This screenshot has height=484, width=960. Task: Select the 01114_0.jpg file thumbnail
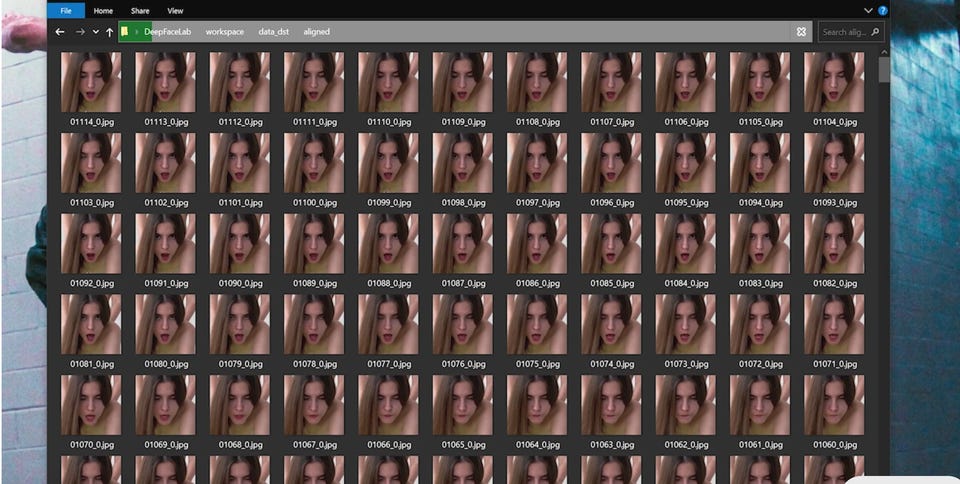point(91,82)
